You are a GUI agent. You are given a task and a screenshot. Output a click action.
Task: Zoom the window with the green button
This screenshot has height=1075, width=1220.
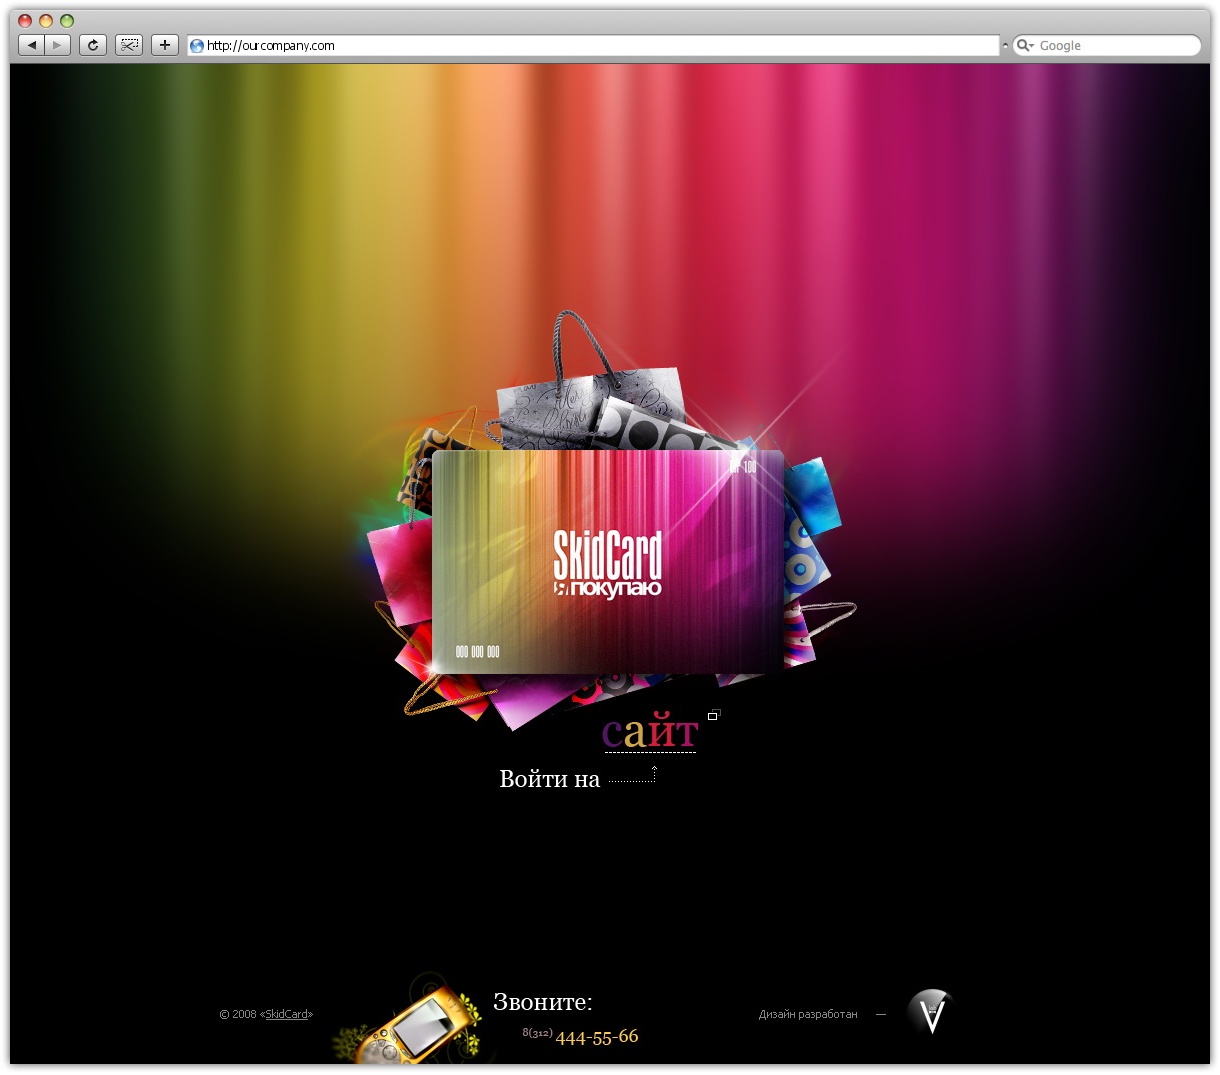pos(67,20)
